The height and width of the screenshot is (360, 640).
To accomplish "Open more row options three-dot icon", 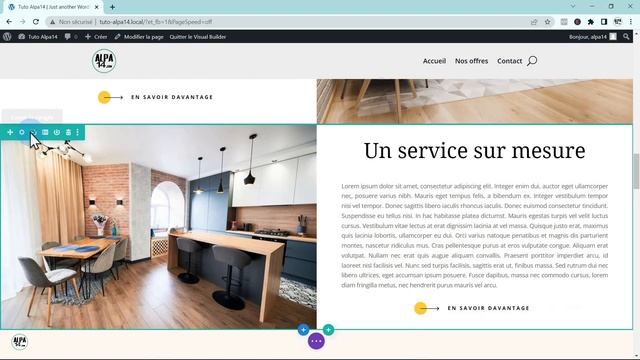I will [x=78, y=132].
